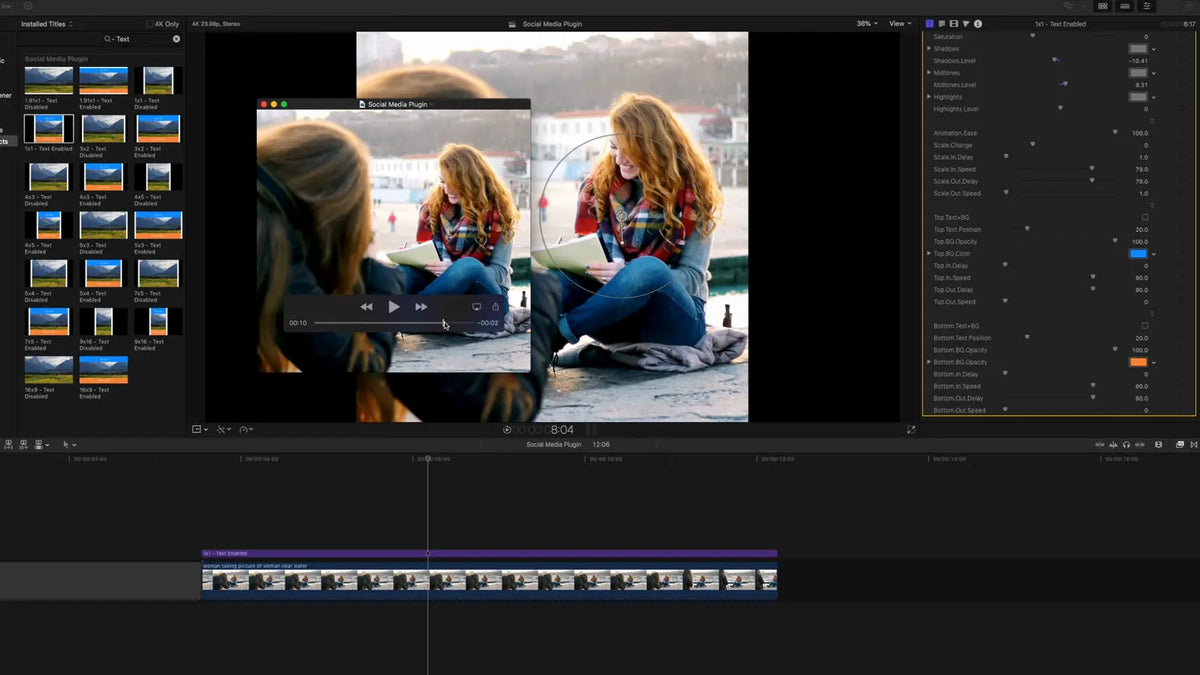The height and width of the screenshot is (675, 1200).
Task: Open the effects browser icon at timeline right
Action: click(x=1180, y=444)
